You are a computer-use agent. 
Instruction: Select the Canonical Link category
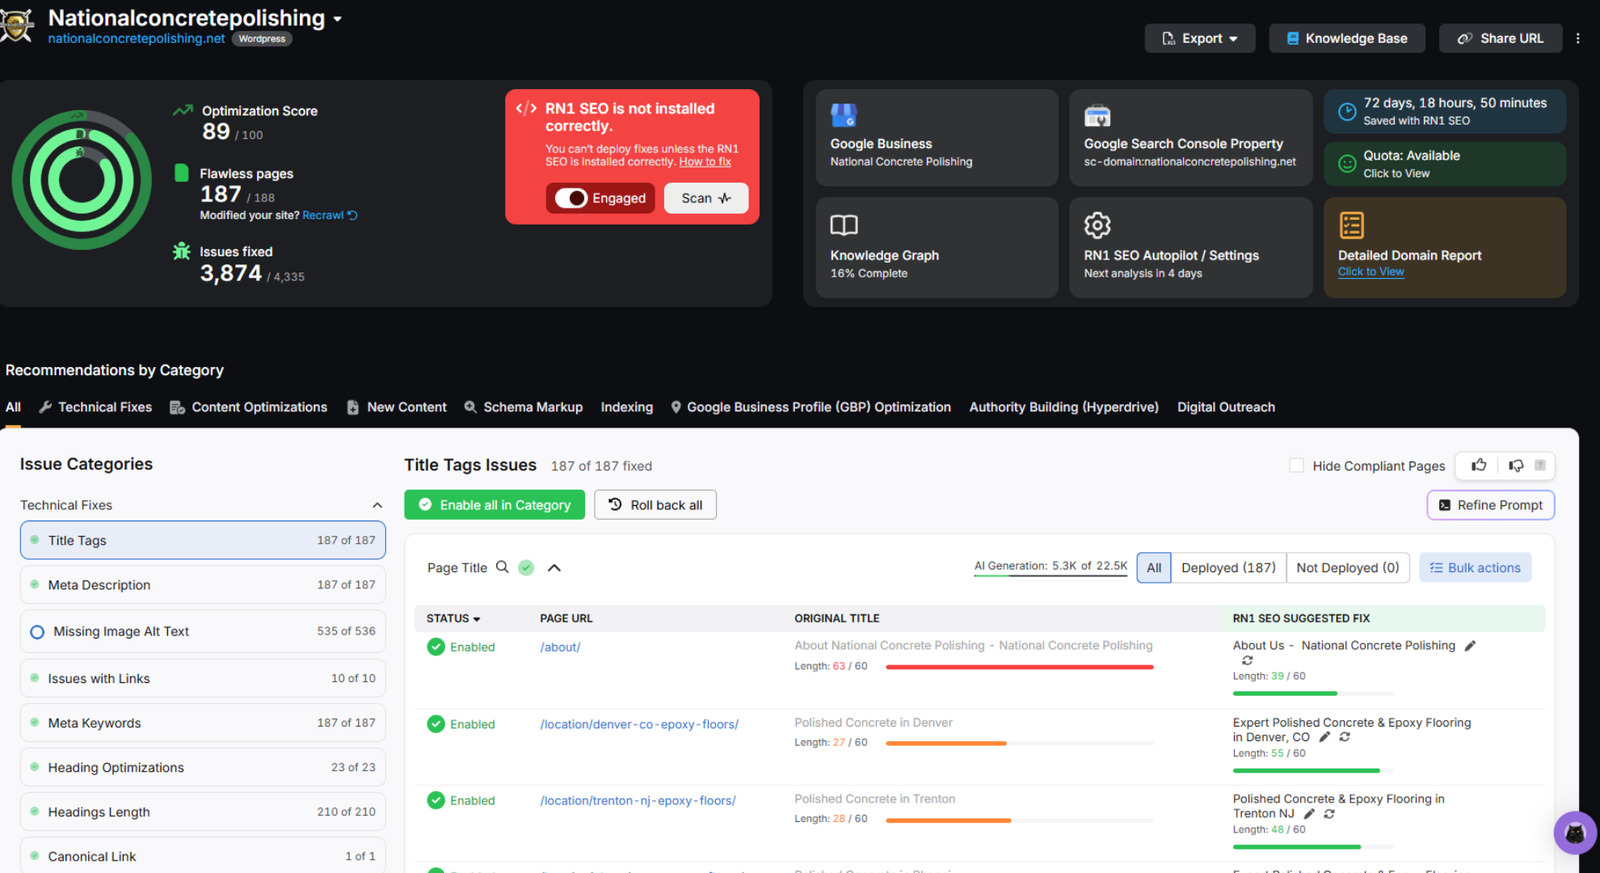(203, 856)
